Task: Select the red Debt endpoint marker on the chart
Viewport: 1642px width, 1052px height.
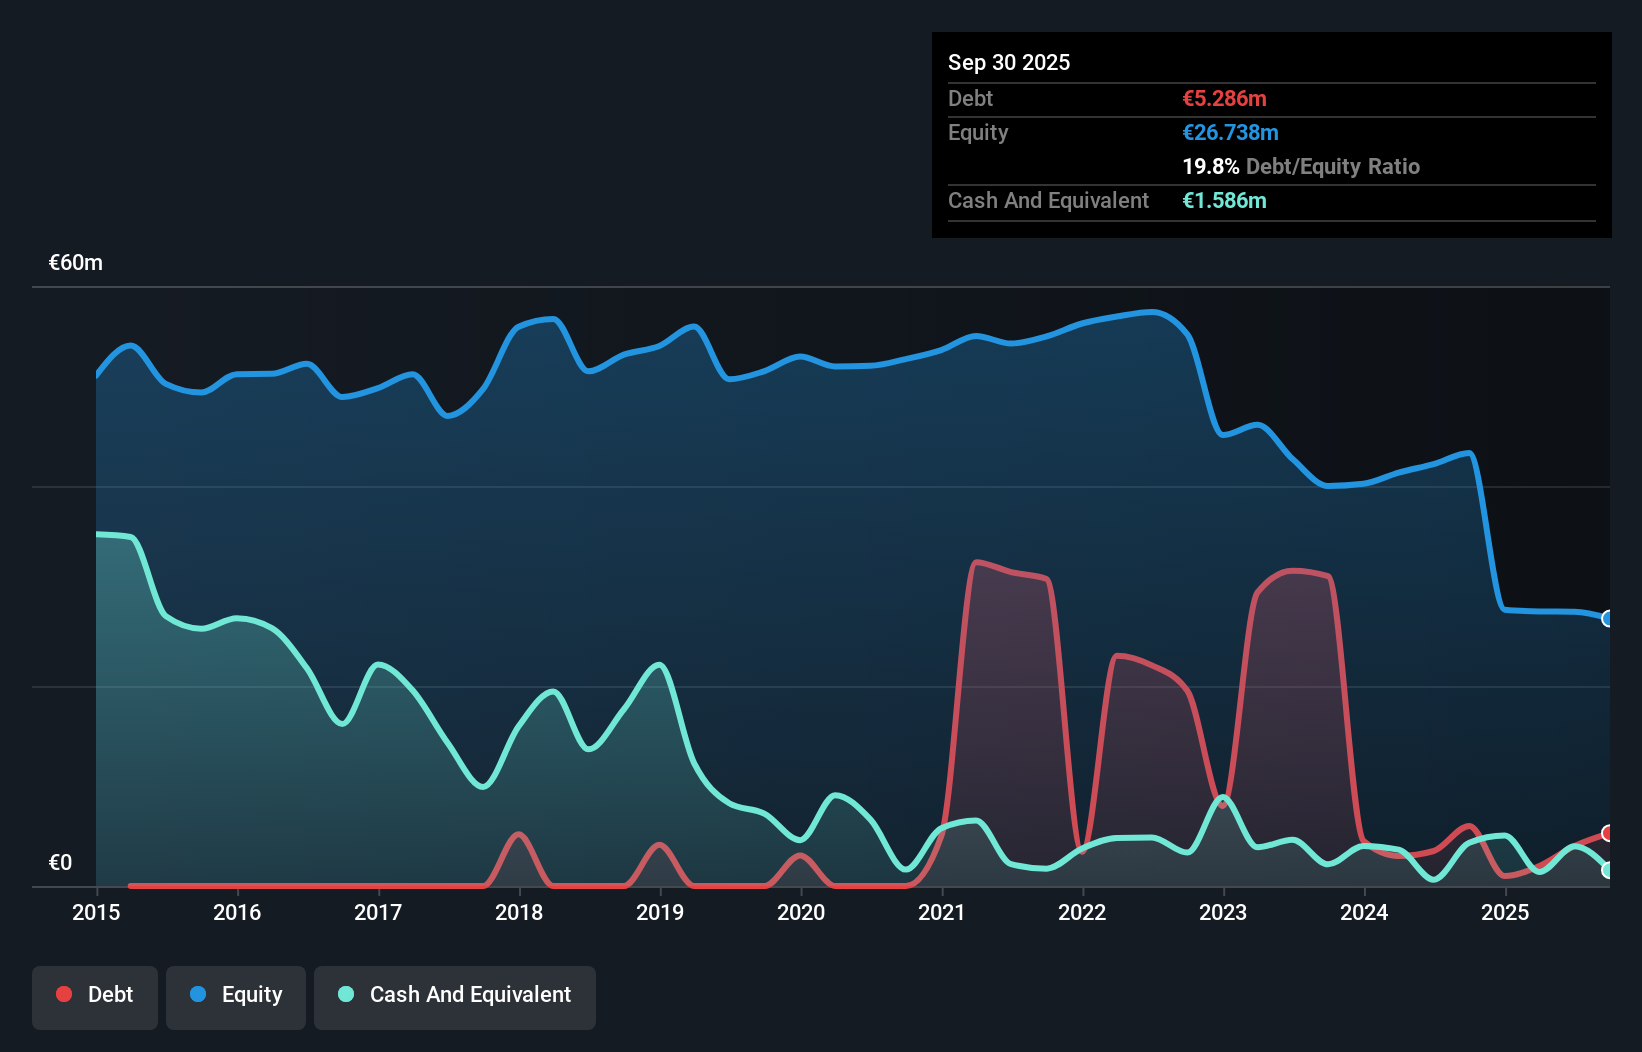Action: tap(1606, 832)
